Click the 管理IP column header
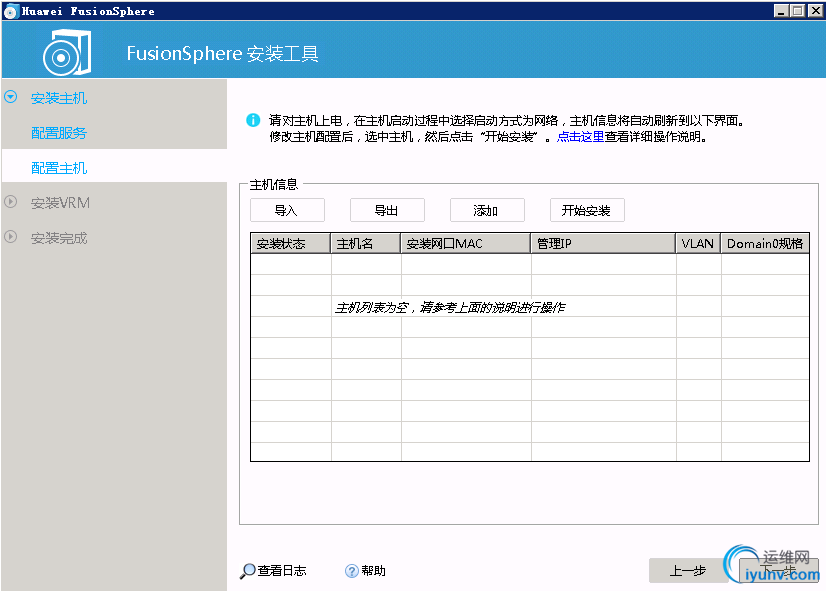 pos(603,243)
